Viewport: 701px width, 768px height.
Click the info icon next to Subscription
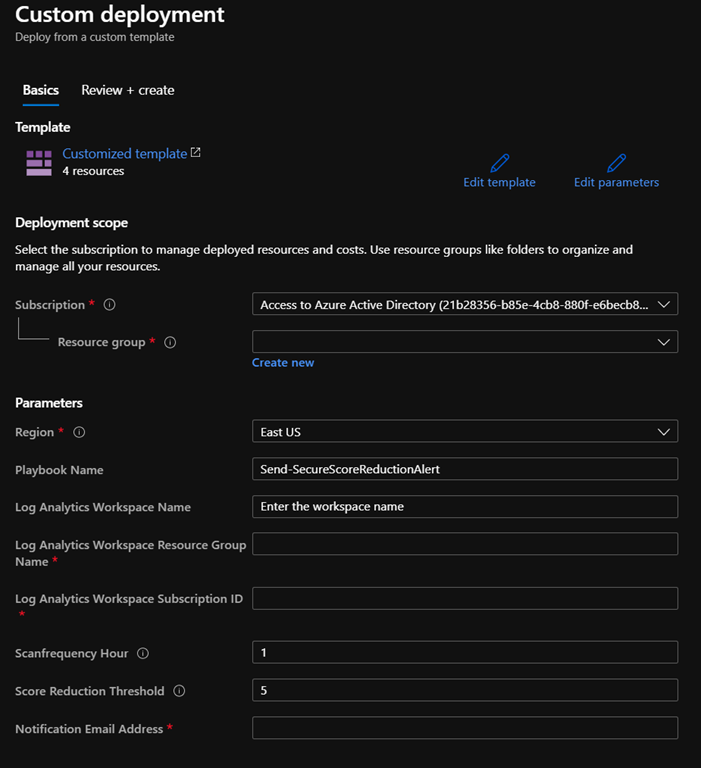click(110, 305)
